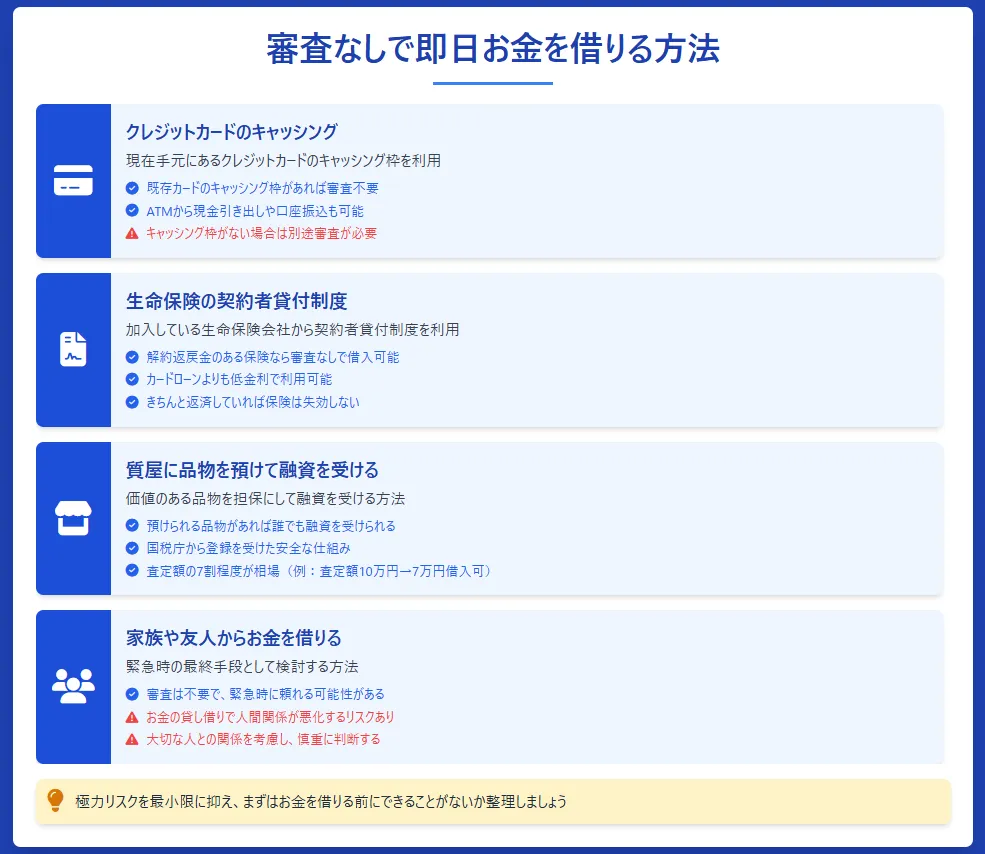Screen dimensions: 985x854
Task: Click check icon beside 預けられる品物があれば誰でも融資を受けられる
Action: [132, 525]
